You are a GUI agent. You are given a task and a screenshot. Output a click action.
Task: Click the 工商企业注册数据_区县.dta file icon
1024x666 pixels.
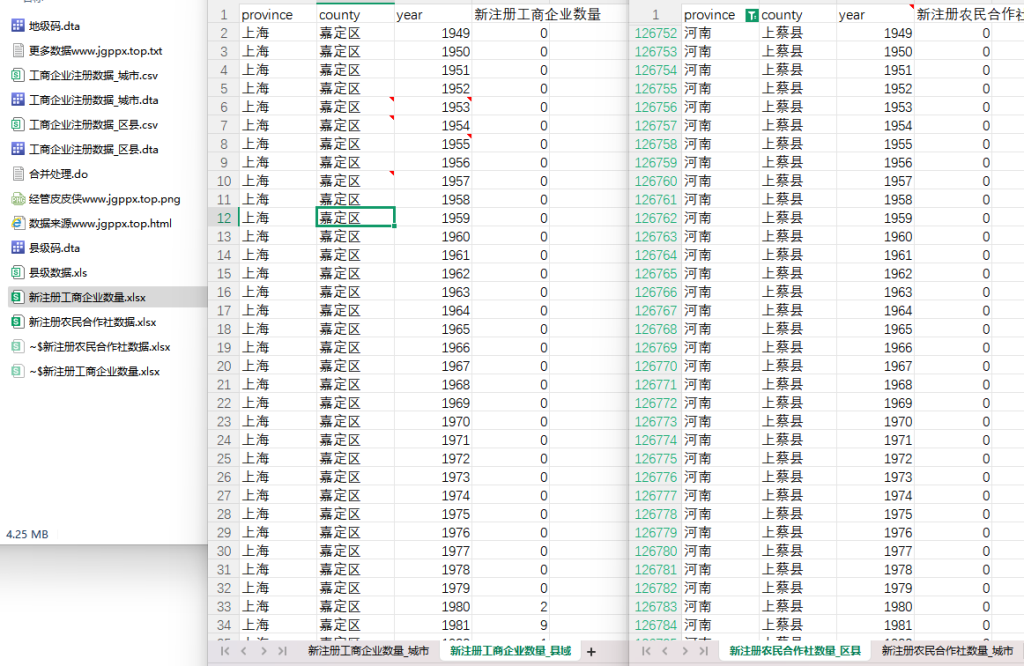pyautogui.click(x=18, y=150)
